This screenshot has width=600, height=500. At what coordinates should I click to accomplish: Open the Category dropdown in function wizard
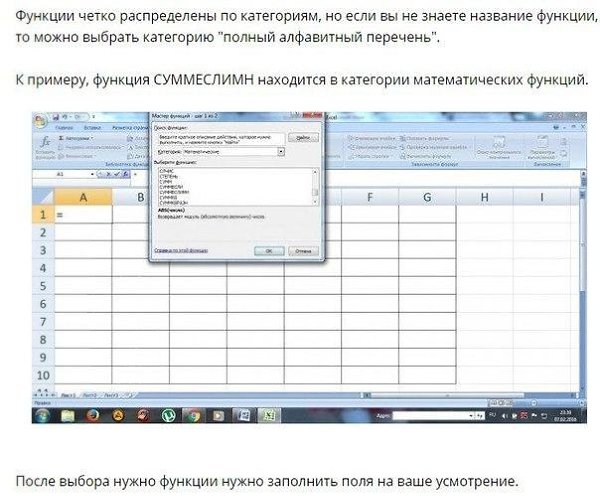[281, 151]
